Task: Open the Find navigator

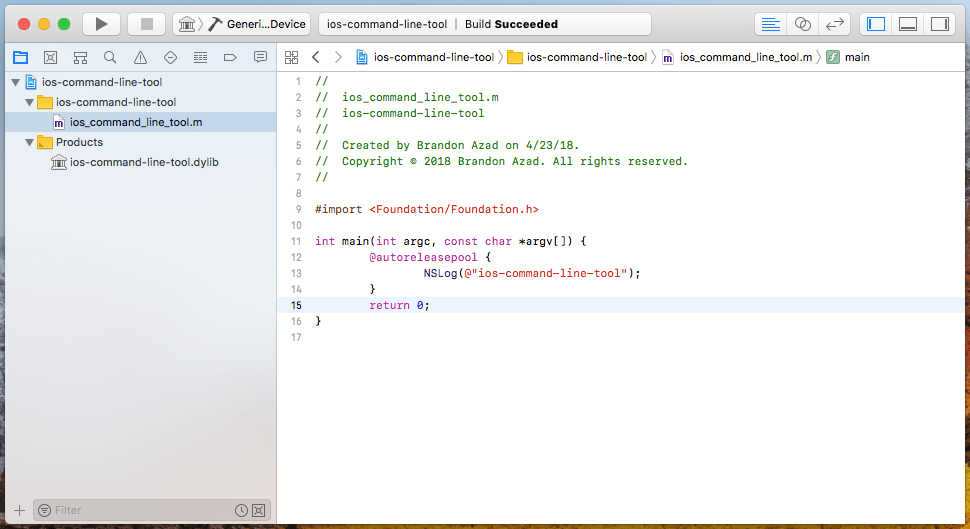Action: 110,58
